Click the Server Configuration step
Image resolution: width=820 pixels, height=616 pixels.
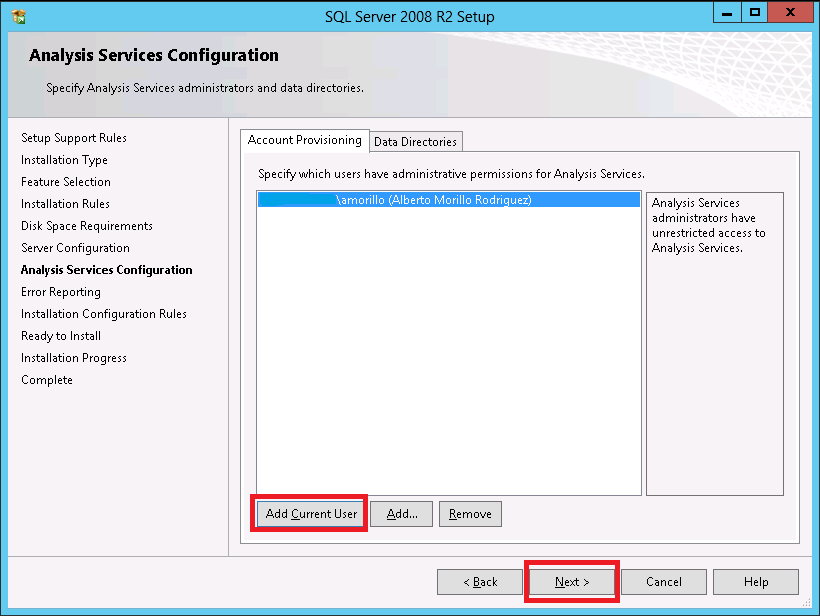point(75,248)
